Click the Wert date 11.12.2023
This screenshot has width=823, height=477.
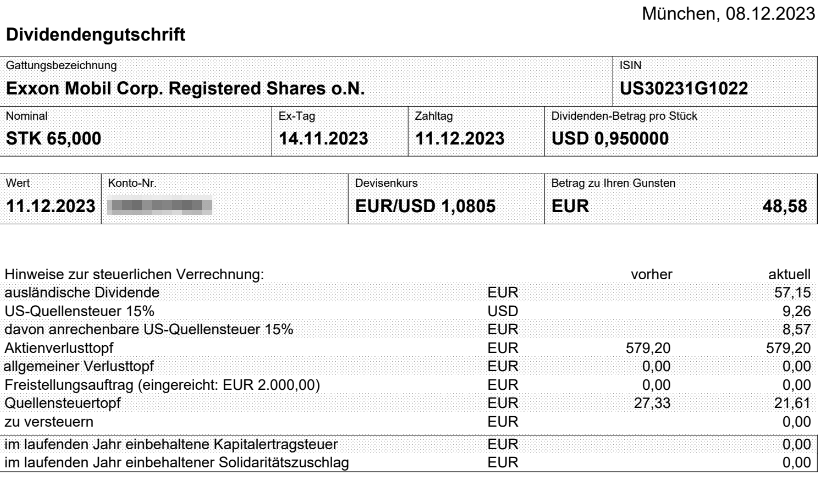pos(50,206)
